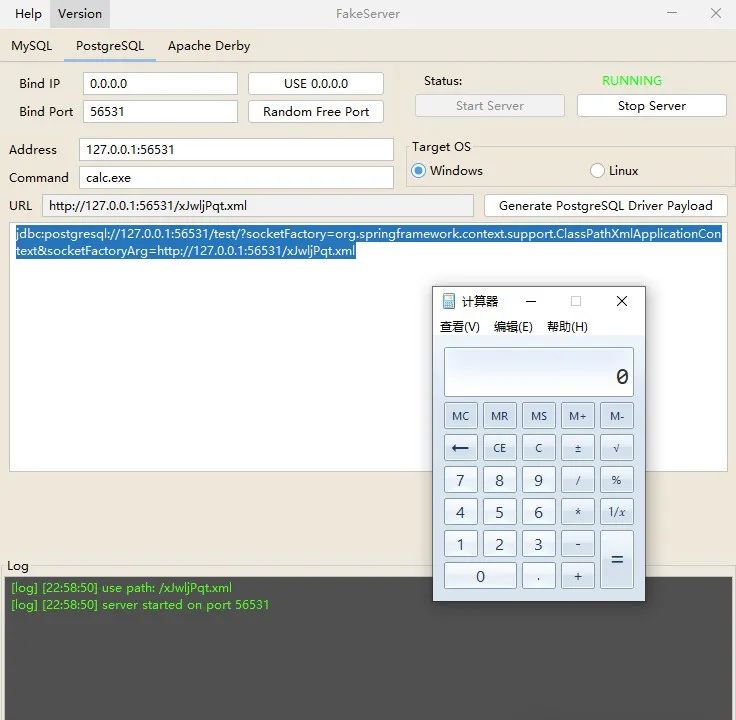Click the highlighted jdbc:postgresql payload text

368,242
